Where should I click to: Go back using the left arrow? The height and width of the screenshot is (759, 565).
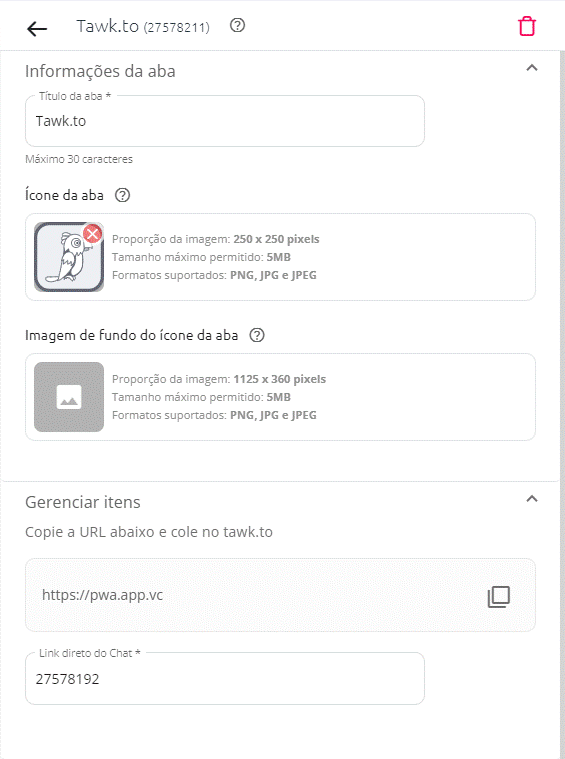click(x=37, y=29)
